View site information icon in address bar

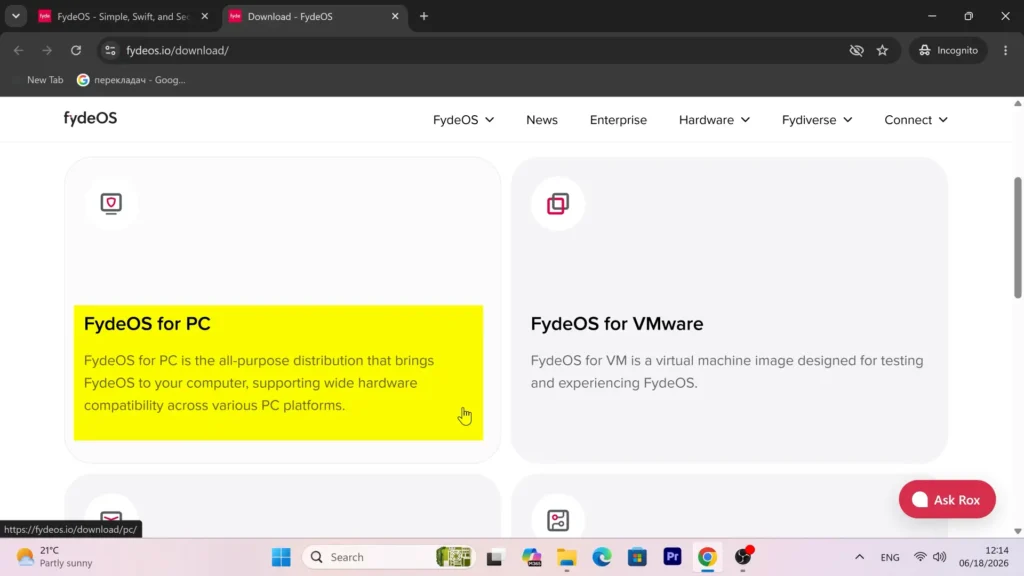pyautogui.click(x=110, y=50)
